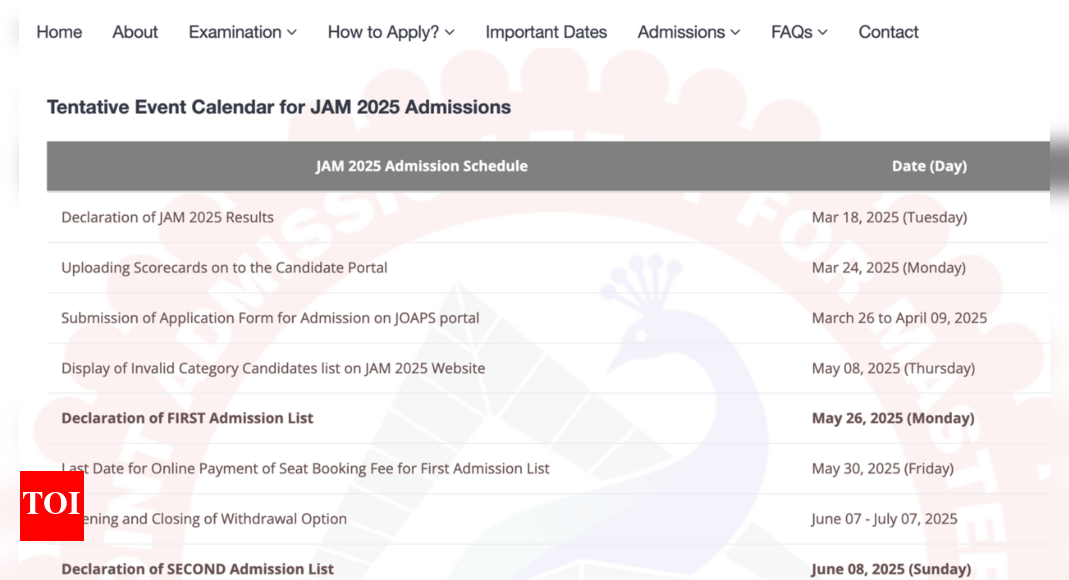The image size is (1069, 580).
Task: Select the Important Dates menu item
Action: tap(546, 32)
